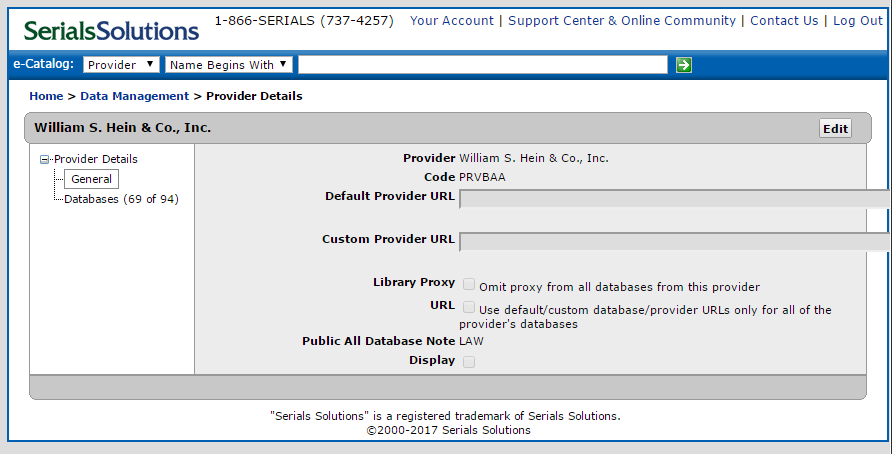The width and height of the screenshot is (892, 454).
Task: Go to Home breadcrumb link
Action: tap(46, 96)
